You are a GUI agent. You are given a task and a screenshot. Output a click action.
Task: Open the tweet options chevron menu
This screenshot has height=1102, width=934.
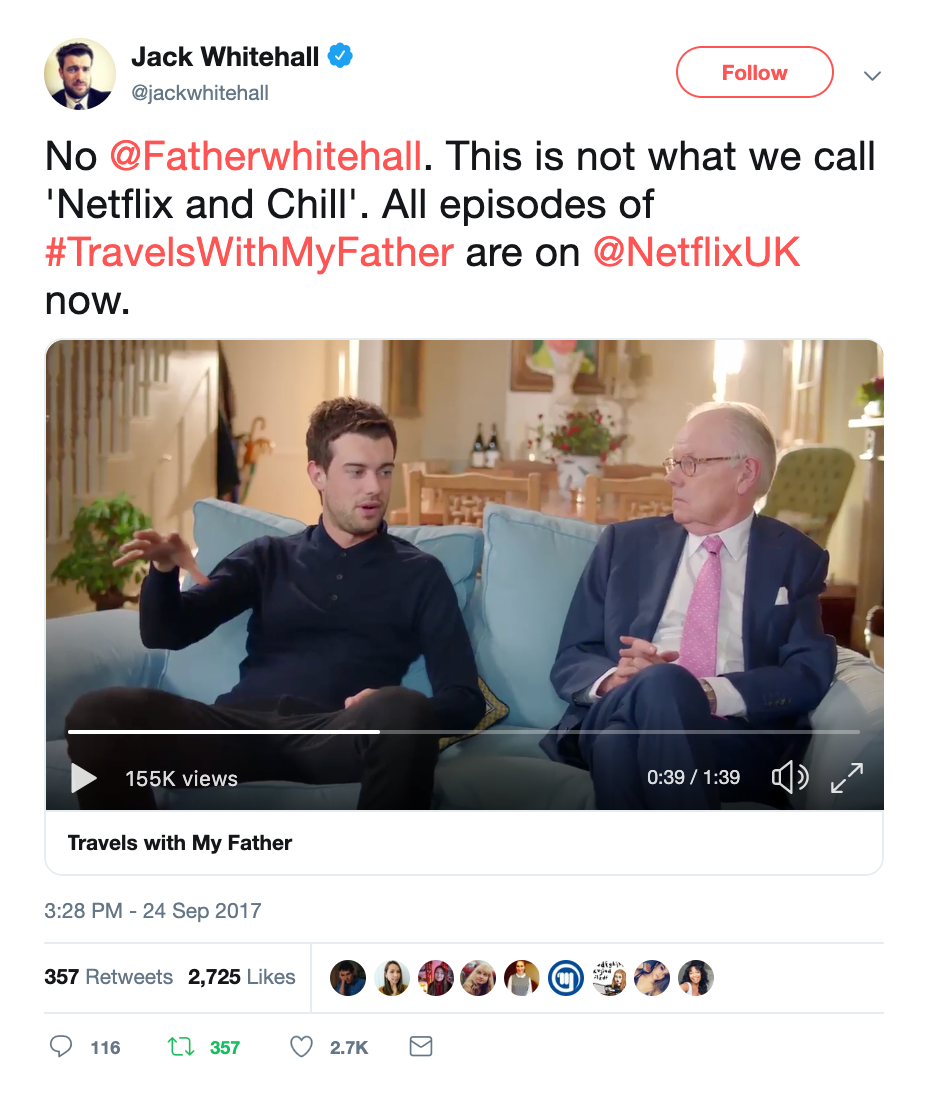pyautogui.click(x=872, y=75)
